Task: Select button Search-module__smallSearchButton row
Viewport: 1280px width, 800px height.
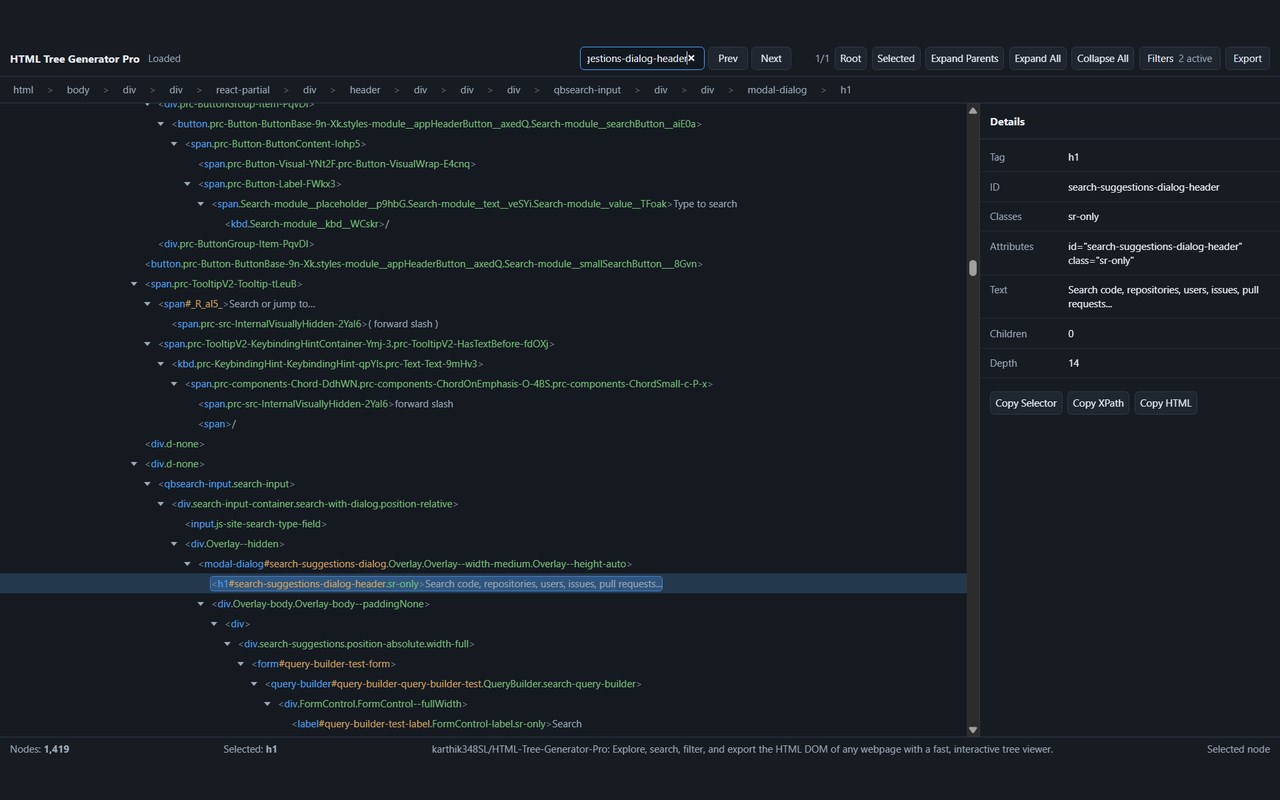Action: click(x=424, y=264)
